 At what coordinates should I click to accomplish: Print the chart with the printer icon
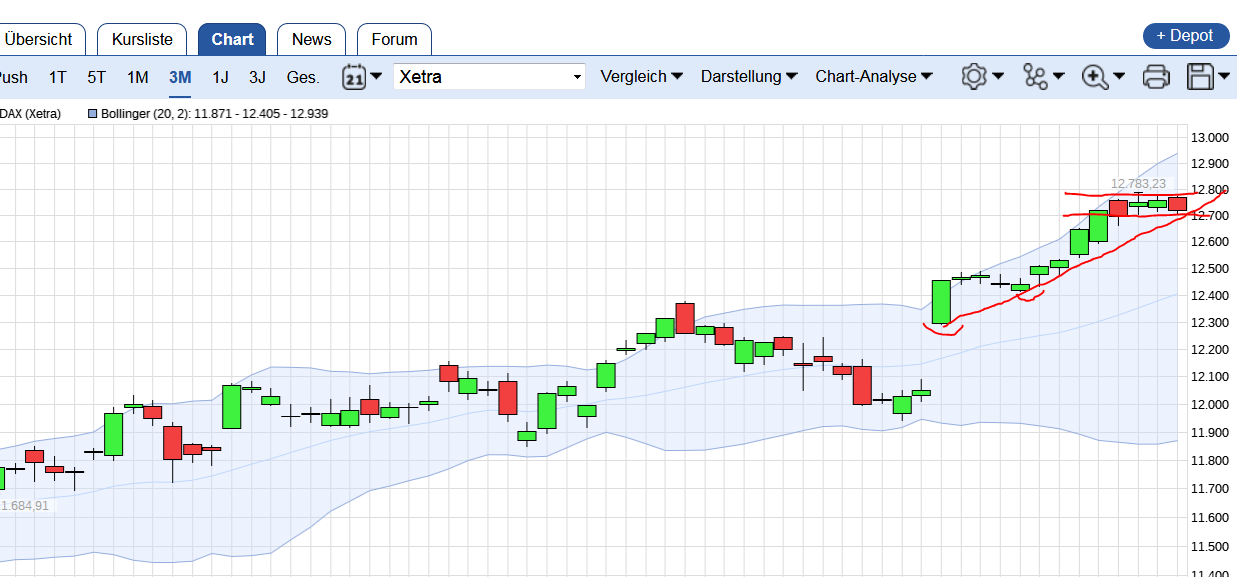click(x=1156, y=77)
